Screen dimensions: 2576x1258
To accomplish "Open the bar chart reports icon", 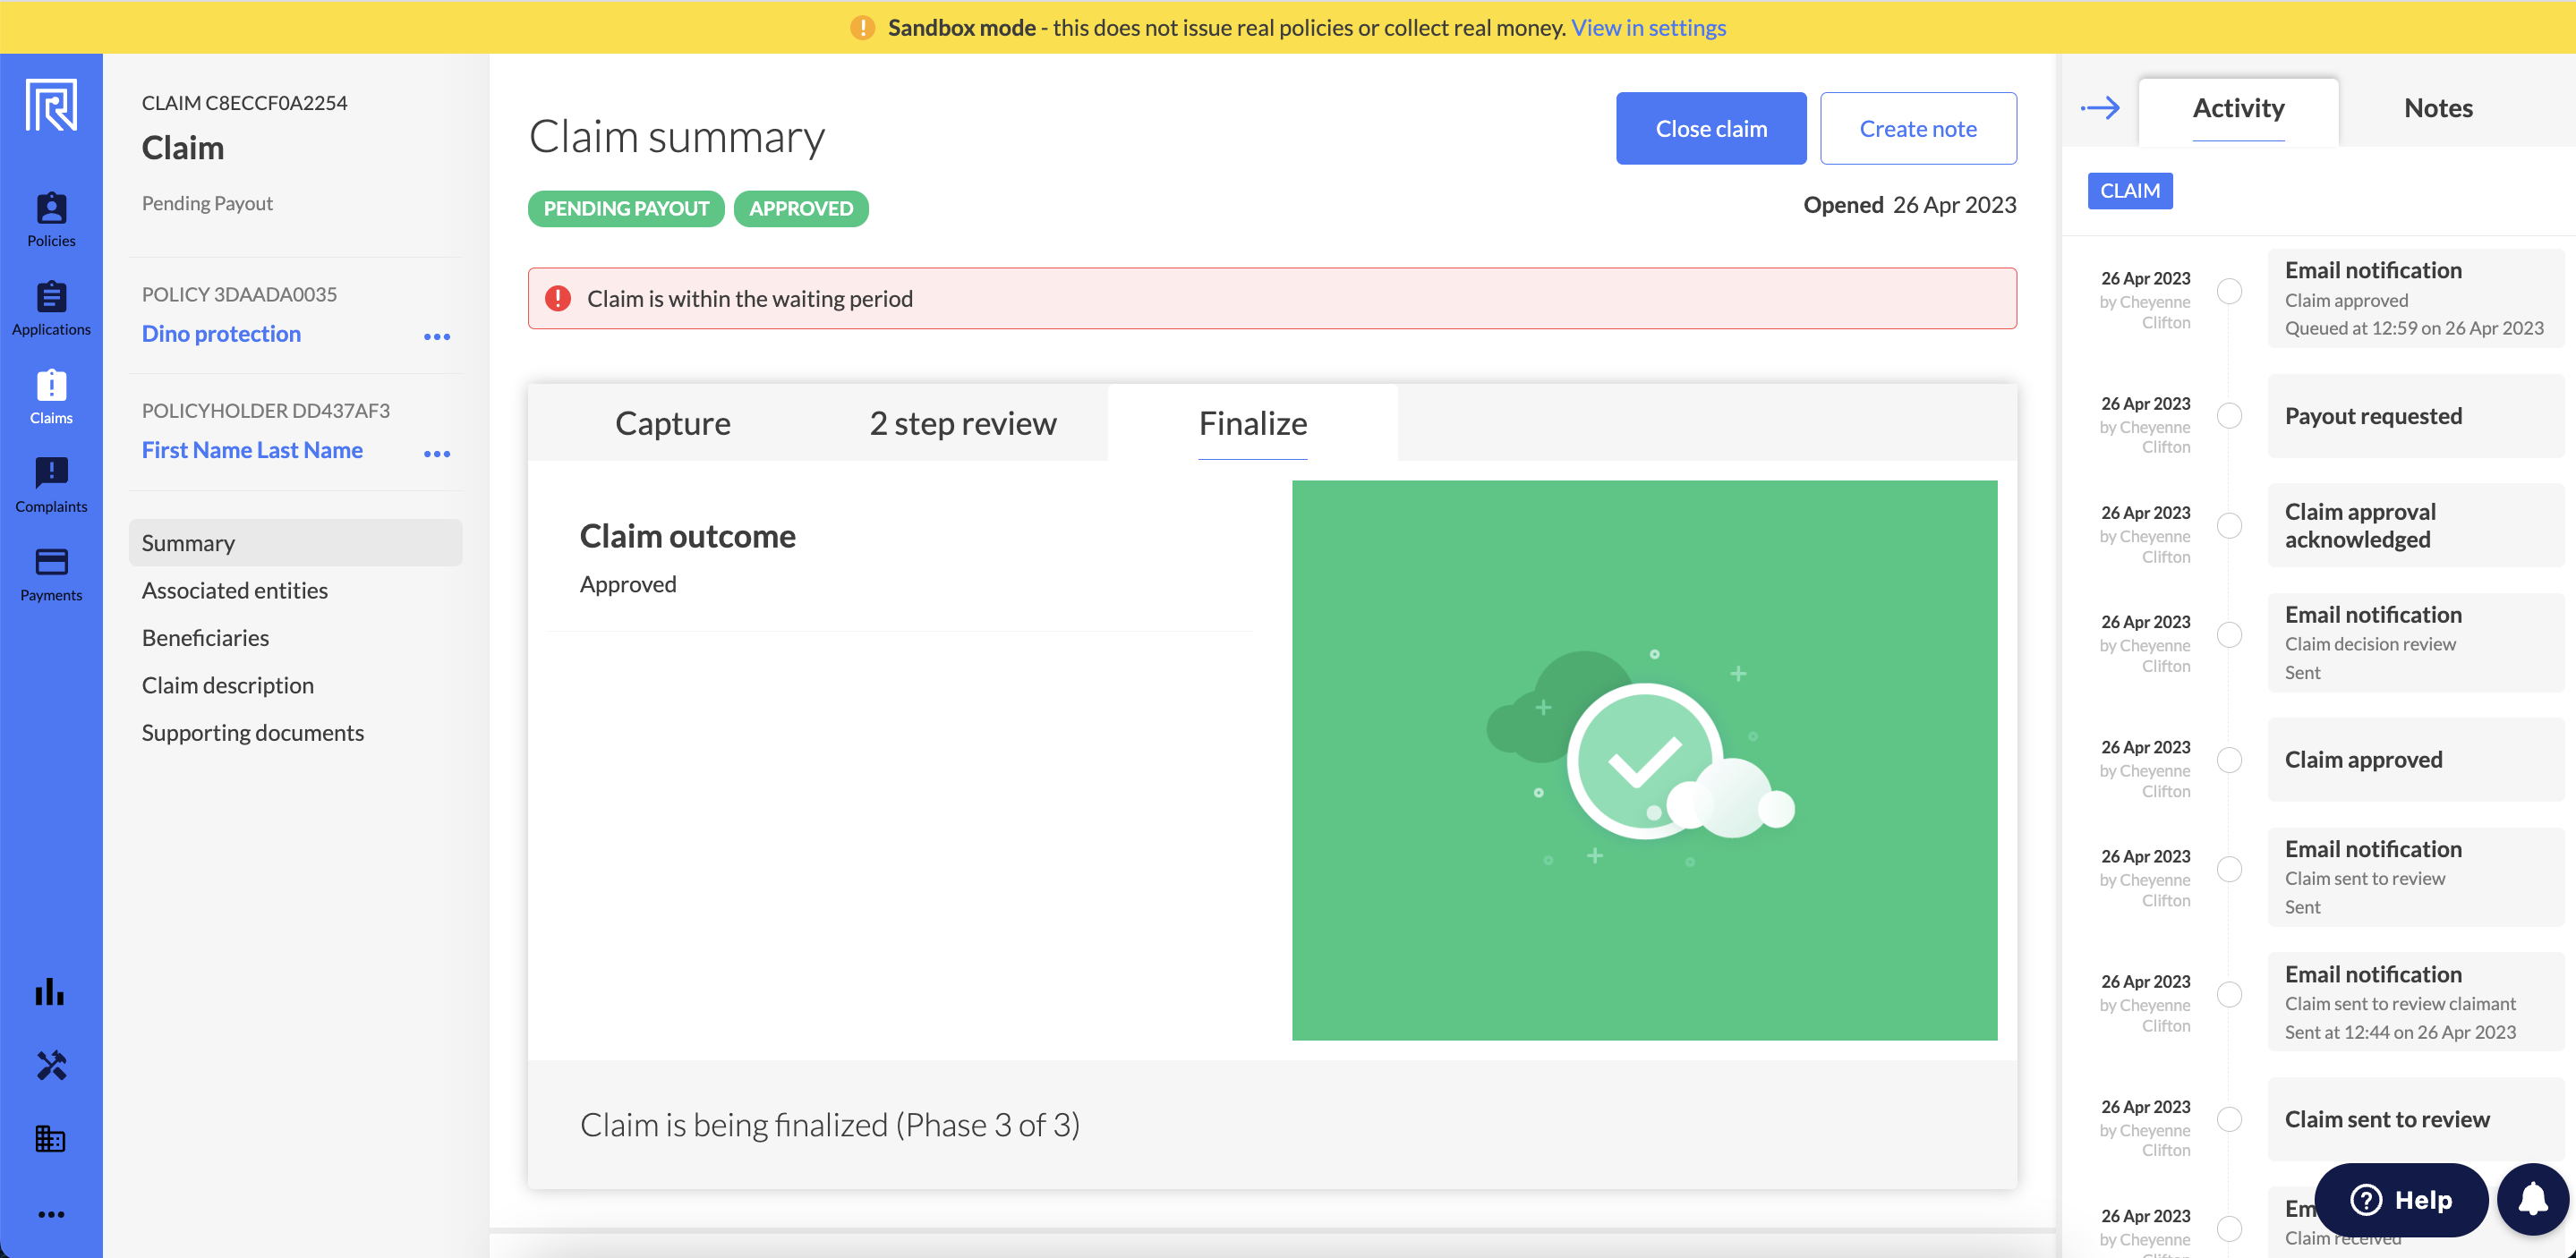I will click(x=50, y=991).
